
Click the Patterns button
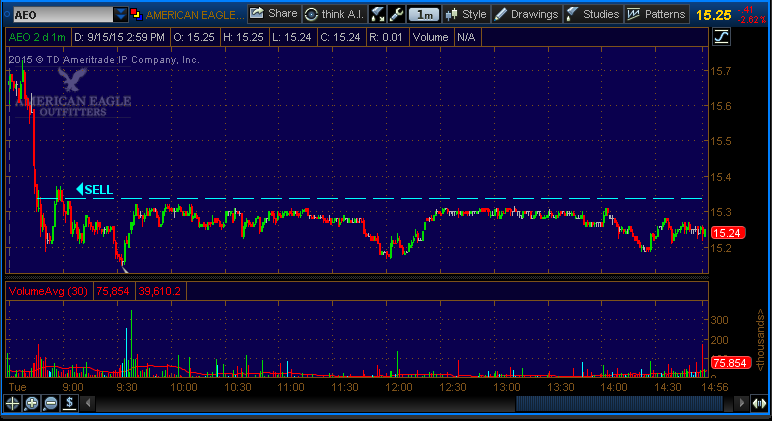click(x=656, y=14)
